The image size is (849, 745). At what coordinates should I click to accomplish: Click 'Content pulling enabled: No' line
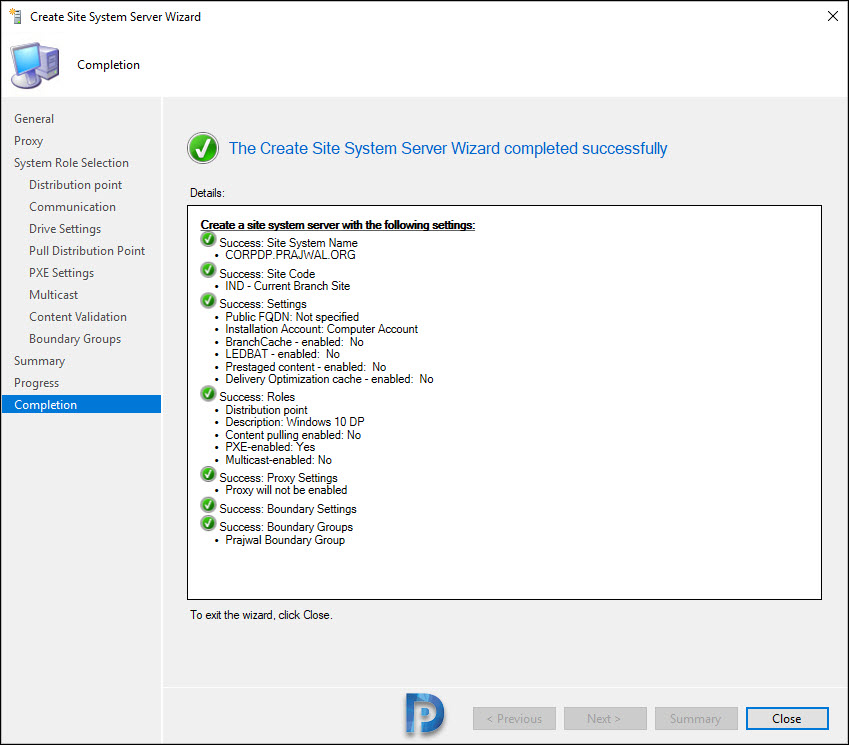click(293, 435)
